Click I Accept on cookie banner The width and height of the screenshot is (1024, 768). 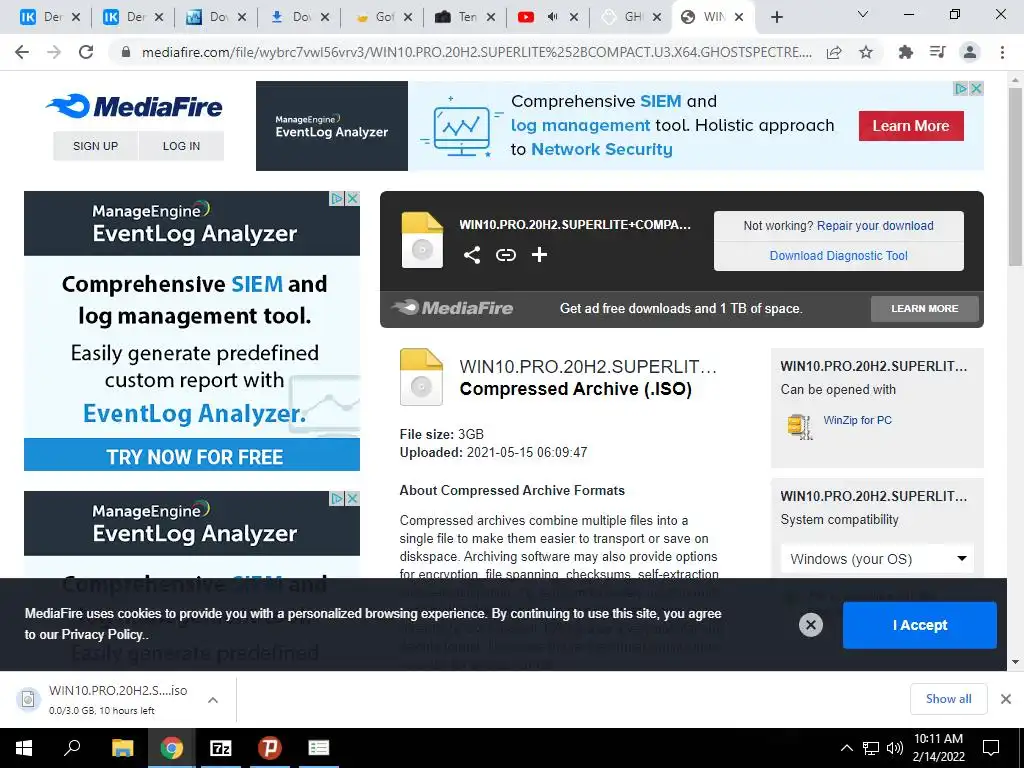point(920,625)
